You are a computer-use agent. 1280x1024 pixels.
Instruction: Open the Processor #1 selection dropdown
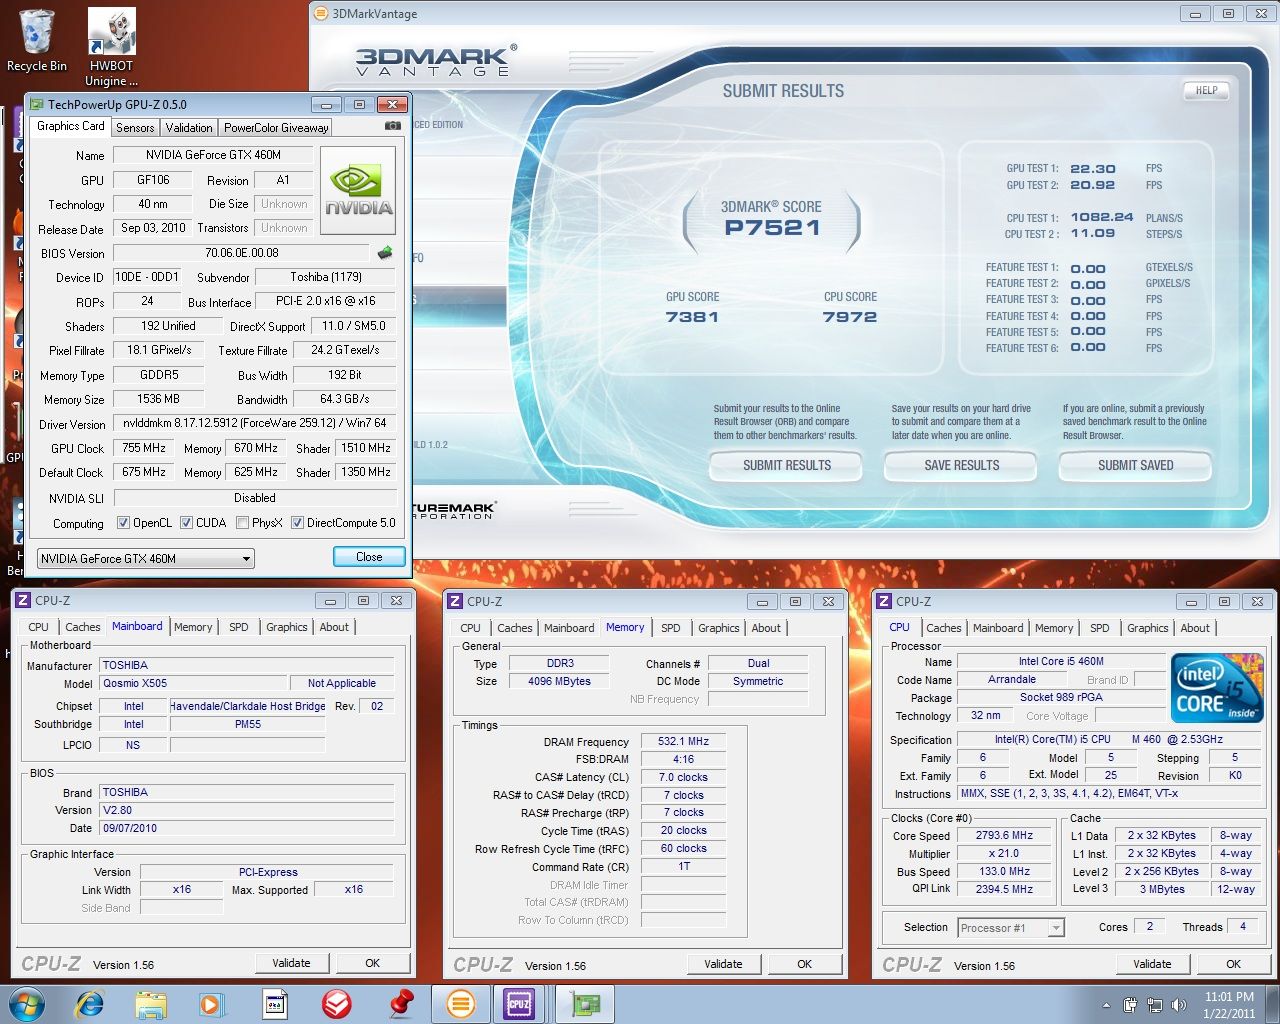1011,928
